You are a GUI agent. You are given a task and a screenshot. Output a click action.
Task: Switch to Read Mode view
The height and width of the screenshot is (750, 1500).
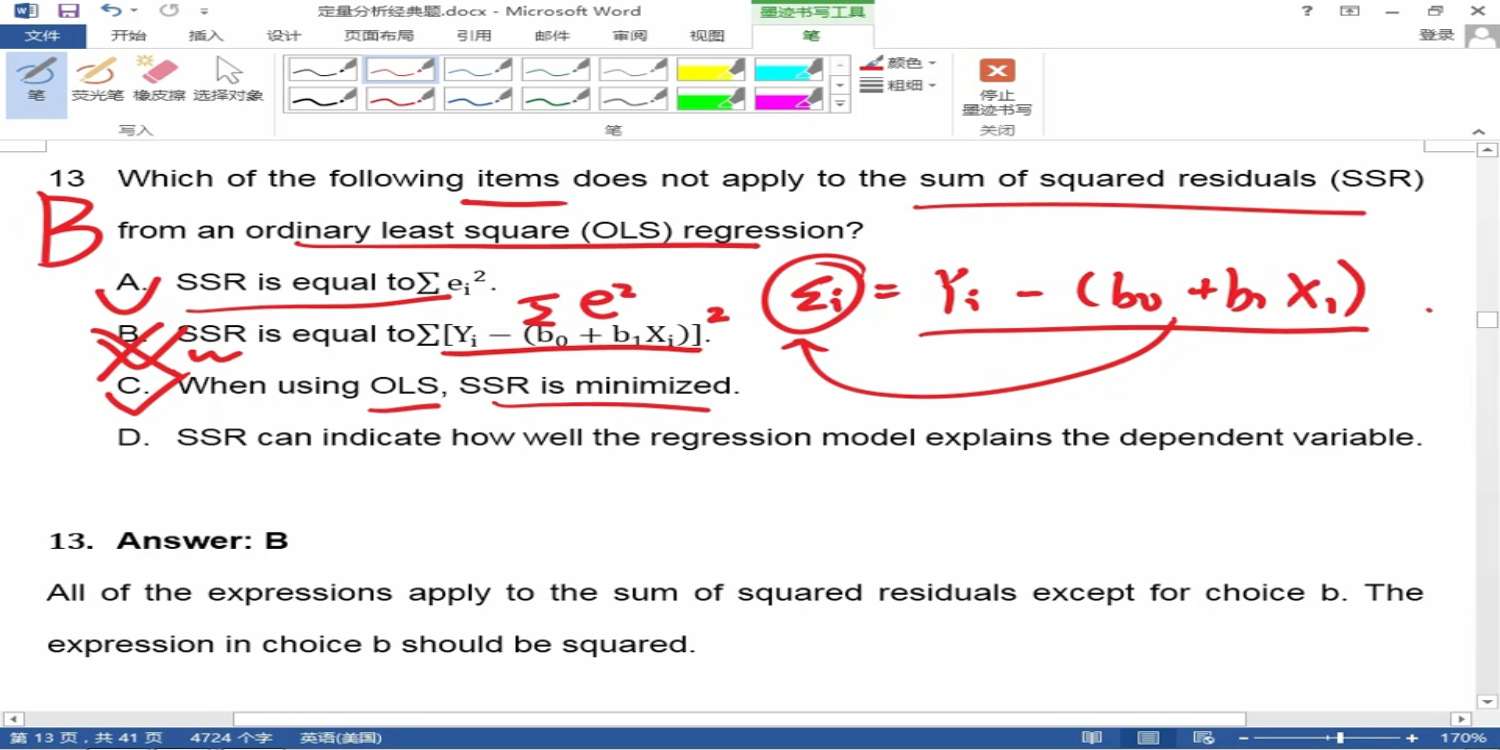[x=1093, y=738]
